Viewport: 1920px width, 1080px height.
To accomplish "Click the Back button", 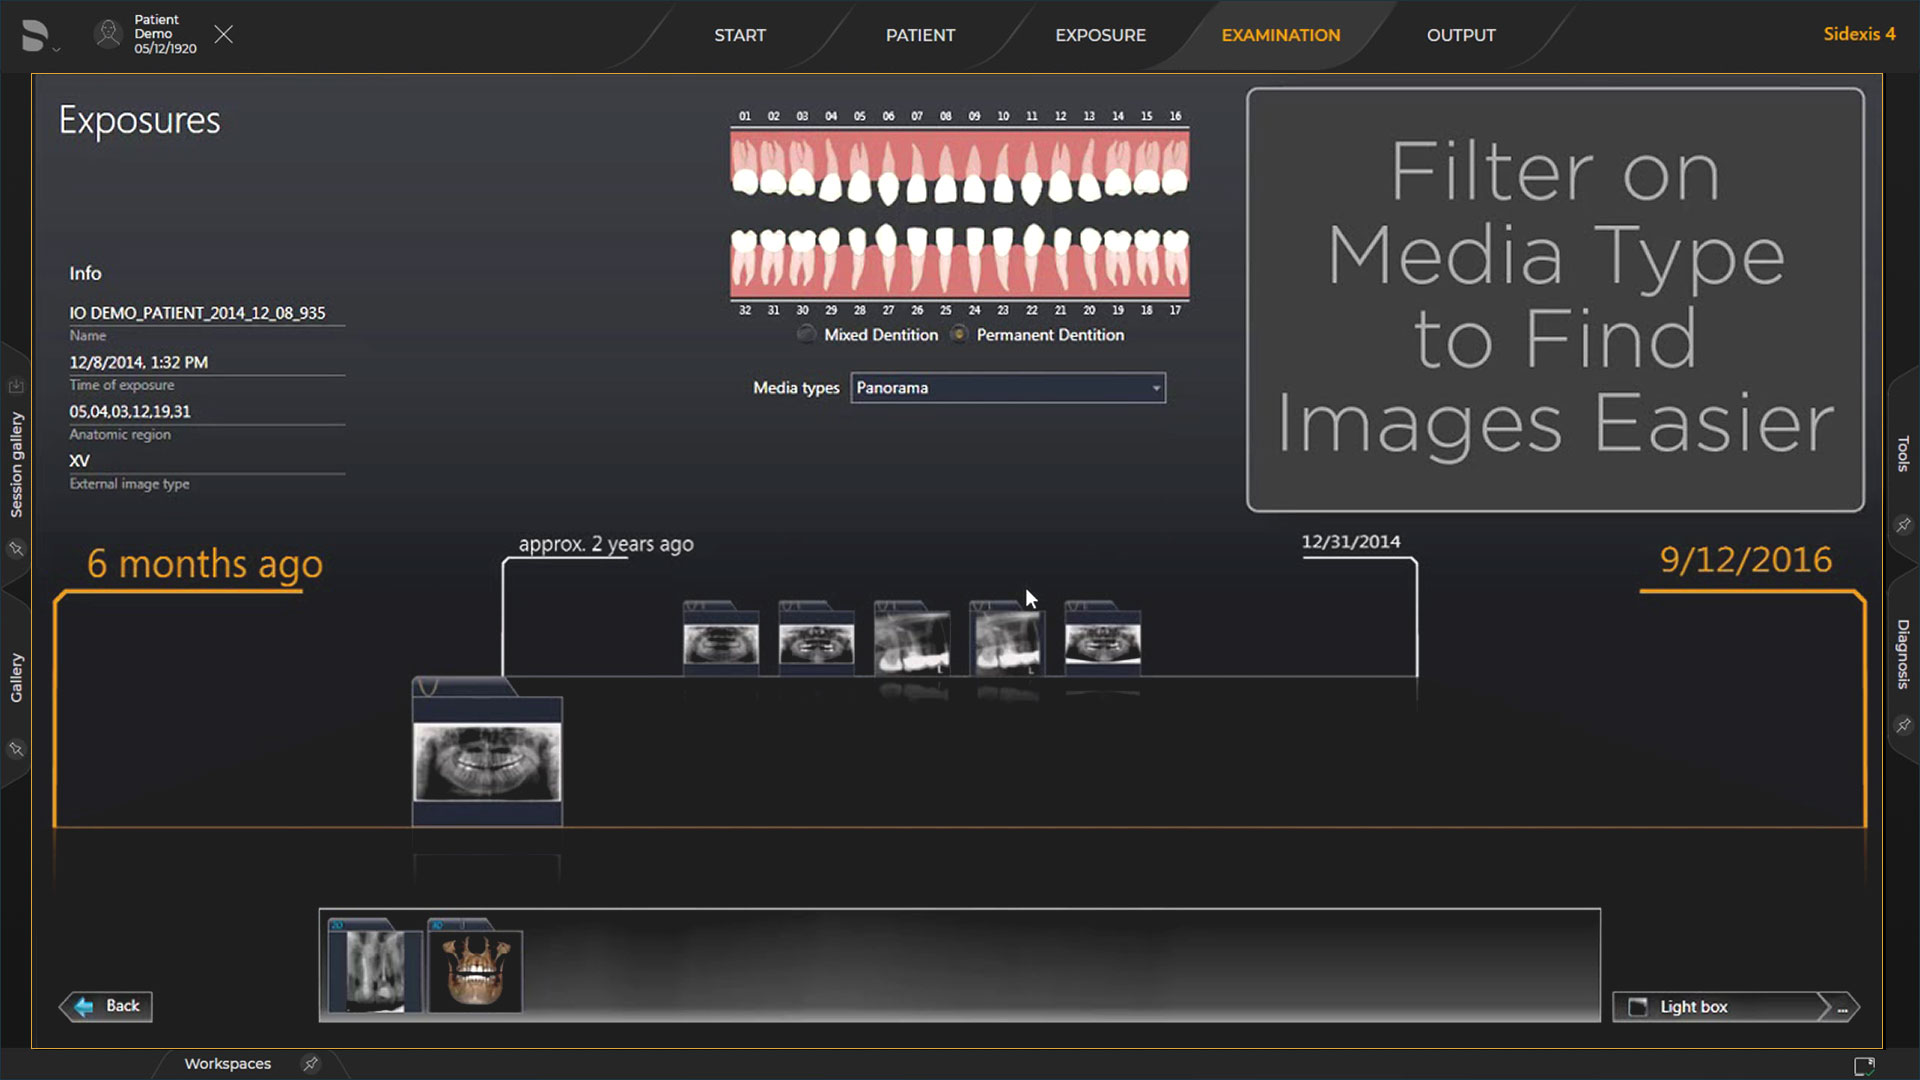I will (108, 1006).
